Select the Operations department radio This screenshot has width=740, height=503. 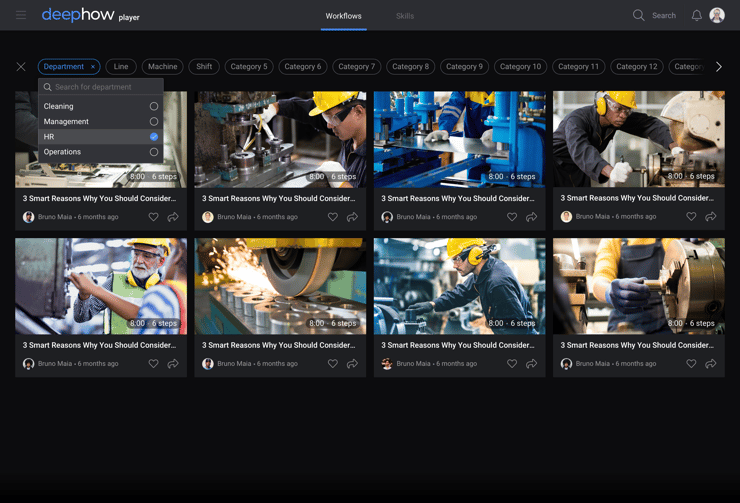tap(154, 152)
